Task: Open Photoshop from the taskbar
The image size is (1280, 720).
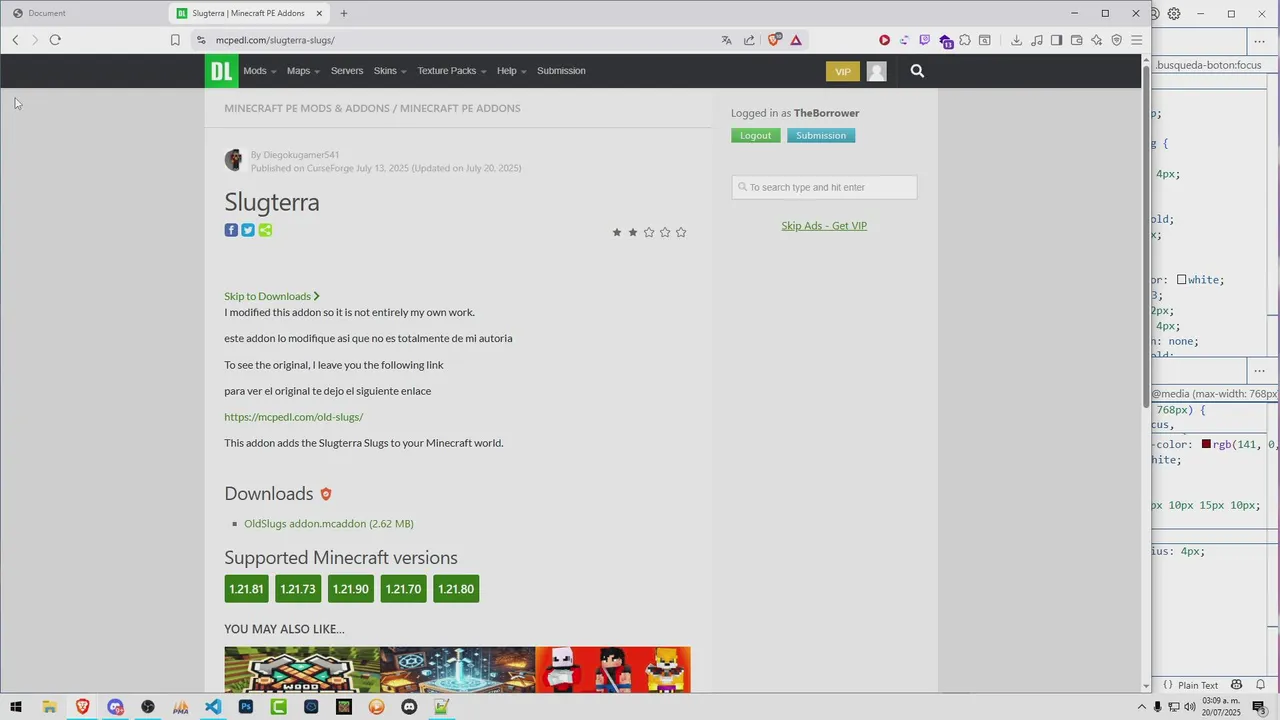Action: 246,707
